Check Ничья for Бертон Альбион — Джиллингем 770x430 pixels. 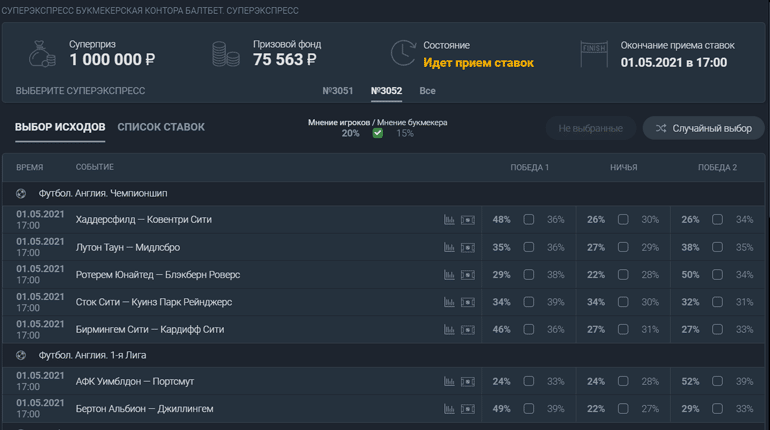(623, 409)
